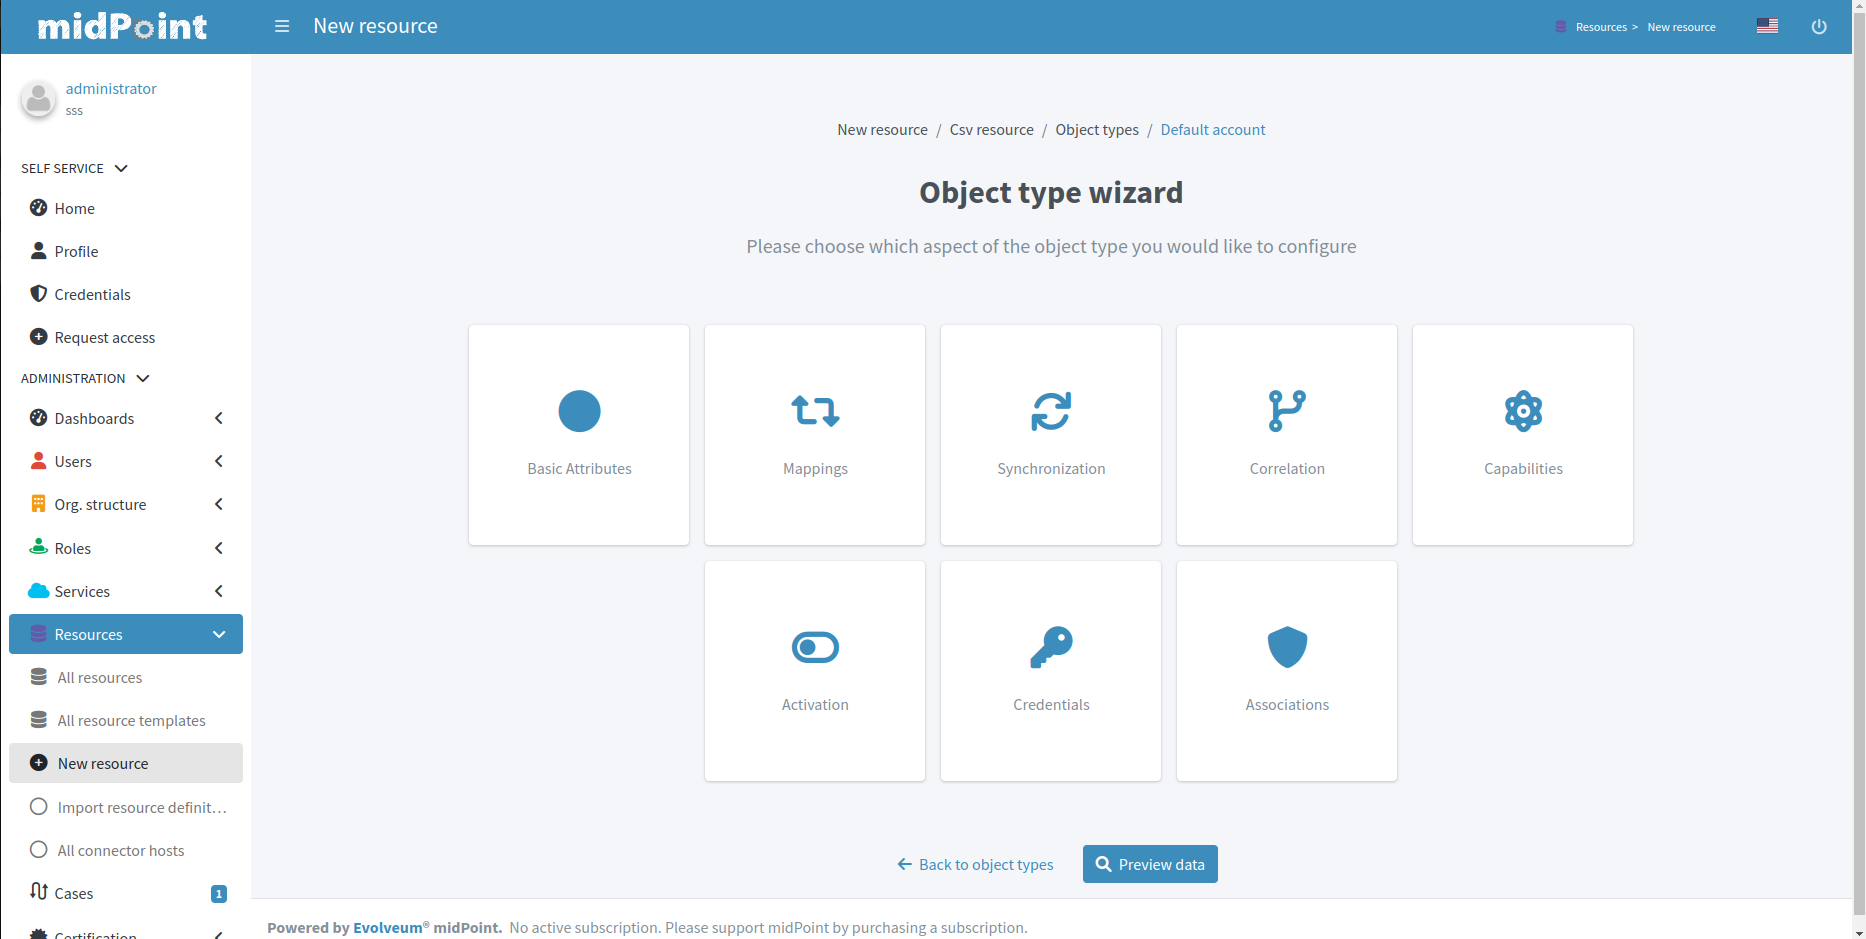Click the power logout icon

(x=1820, y=26)
